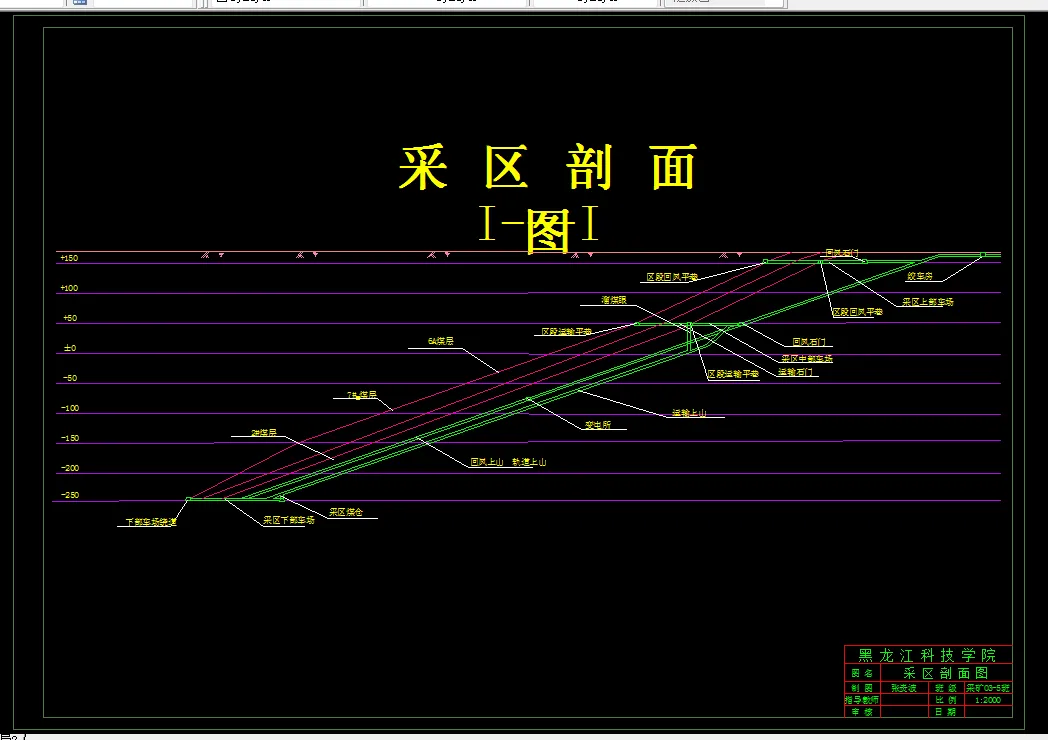Select the drafter name 张贵波 in title block
This screenshot has width=1048, height=740.
pos(903,688)
